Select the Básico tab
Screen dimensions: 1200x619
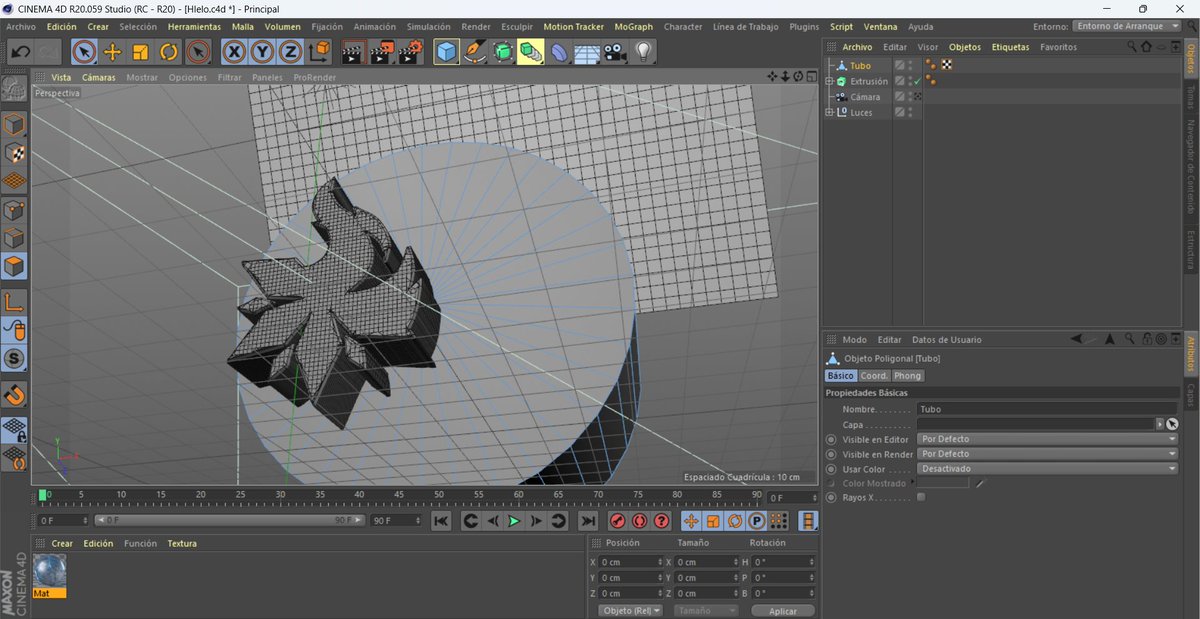point(841,376)
